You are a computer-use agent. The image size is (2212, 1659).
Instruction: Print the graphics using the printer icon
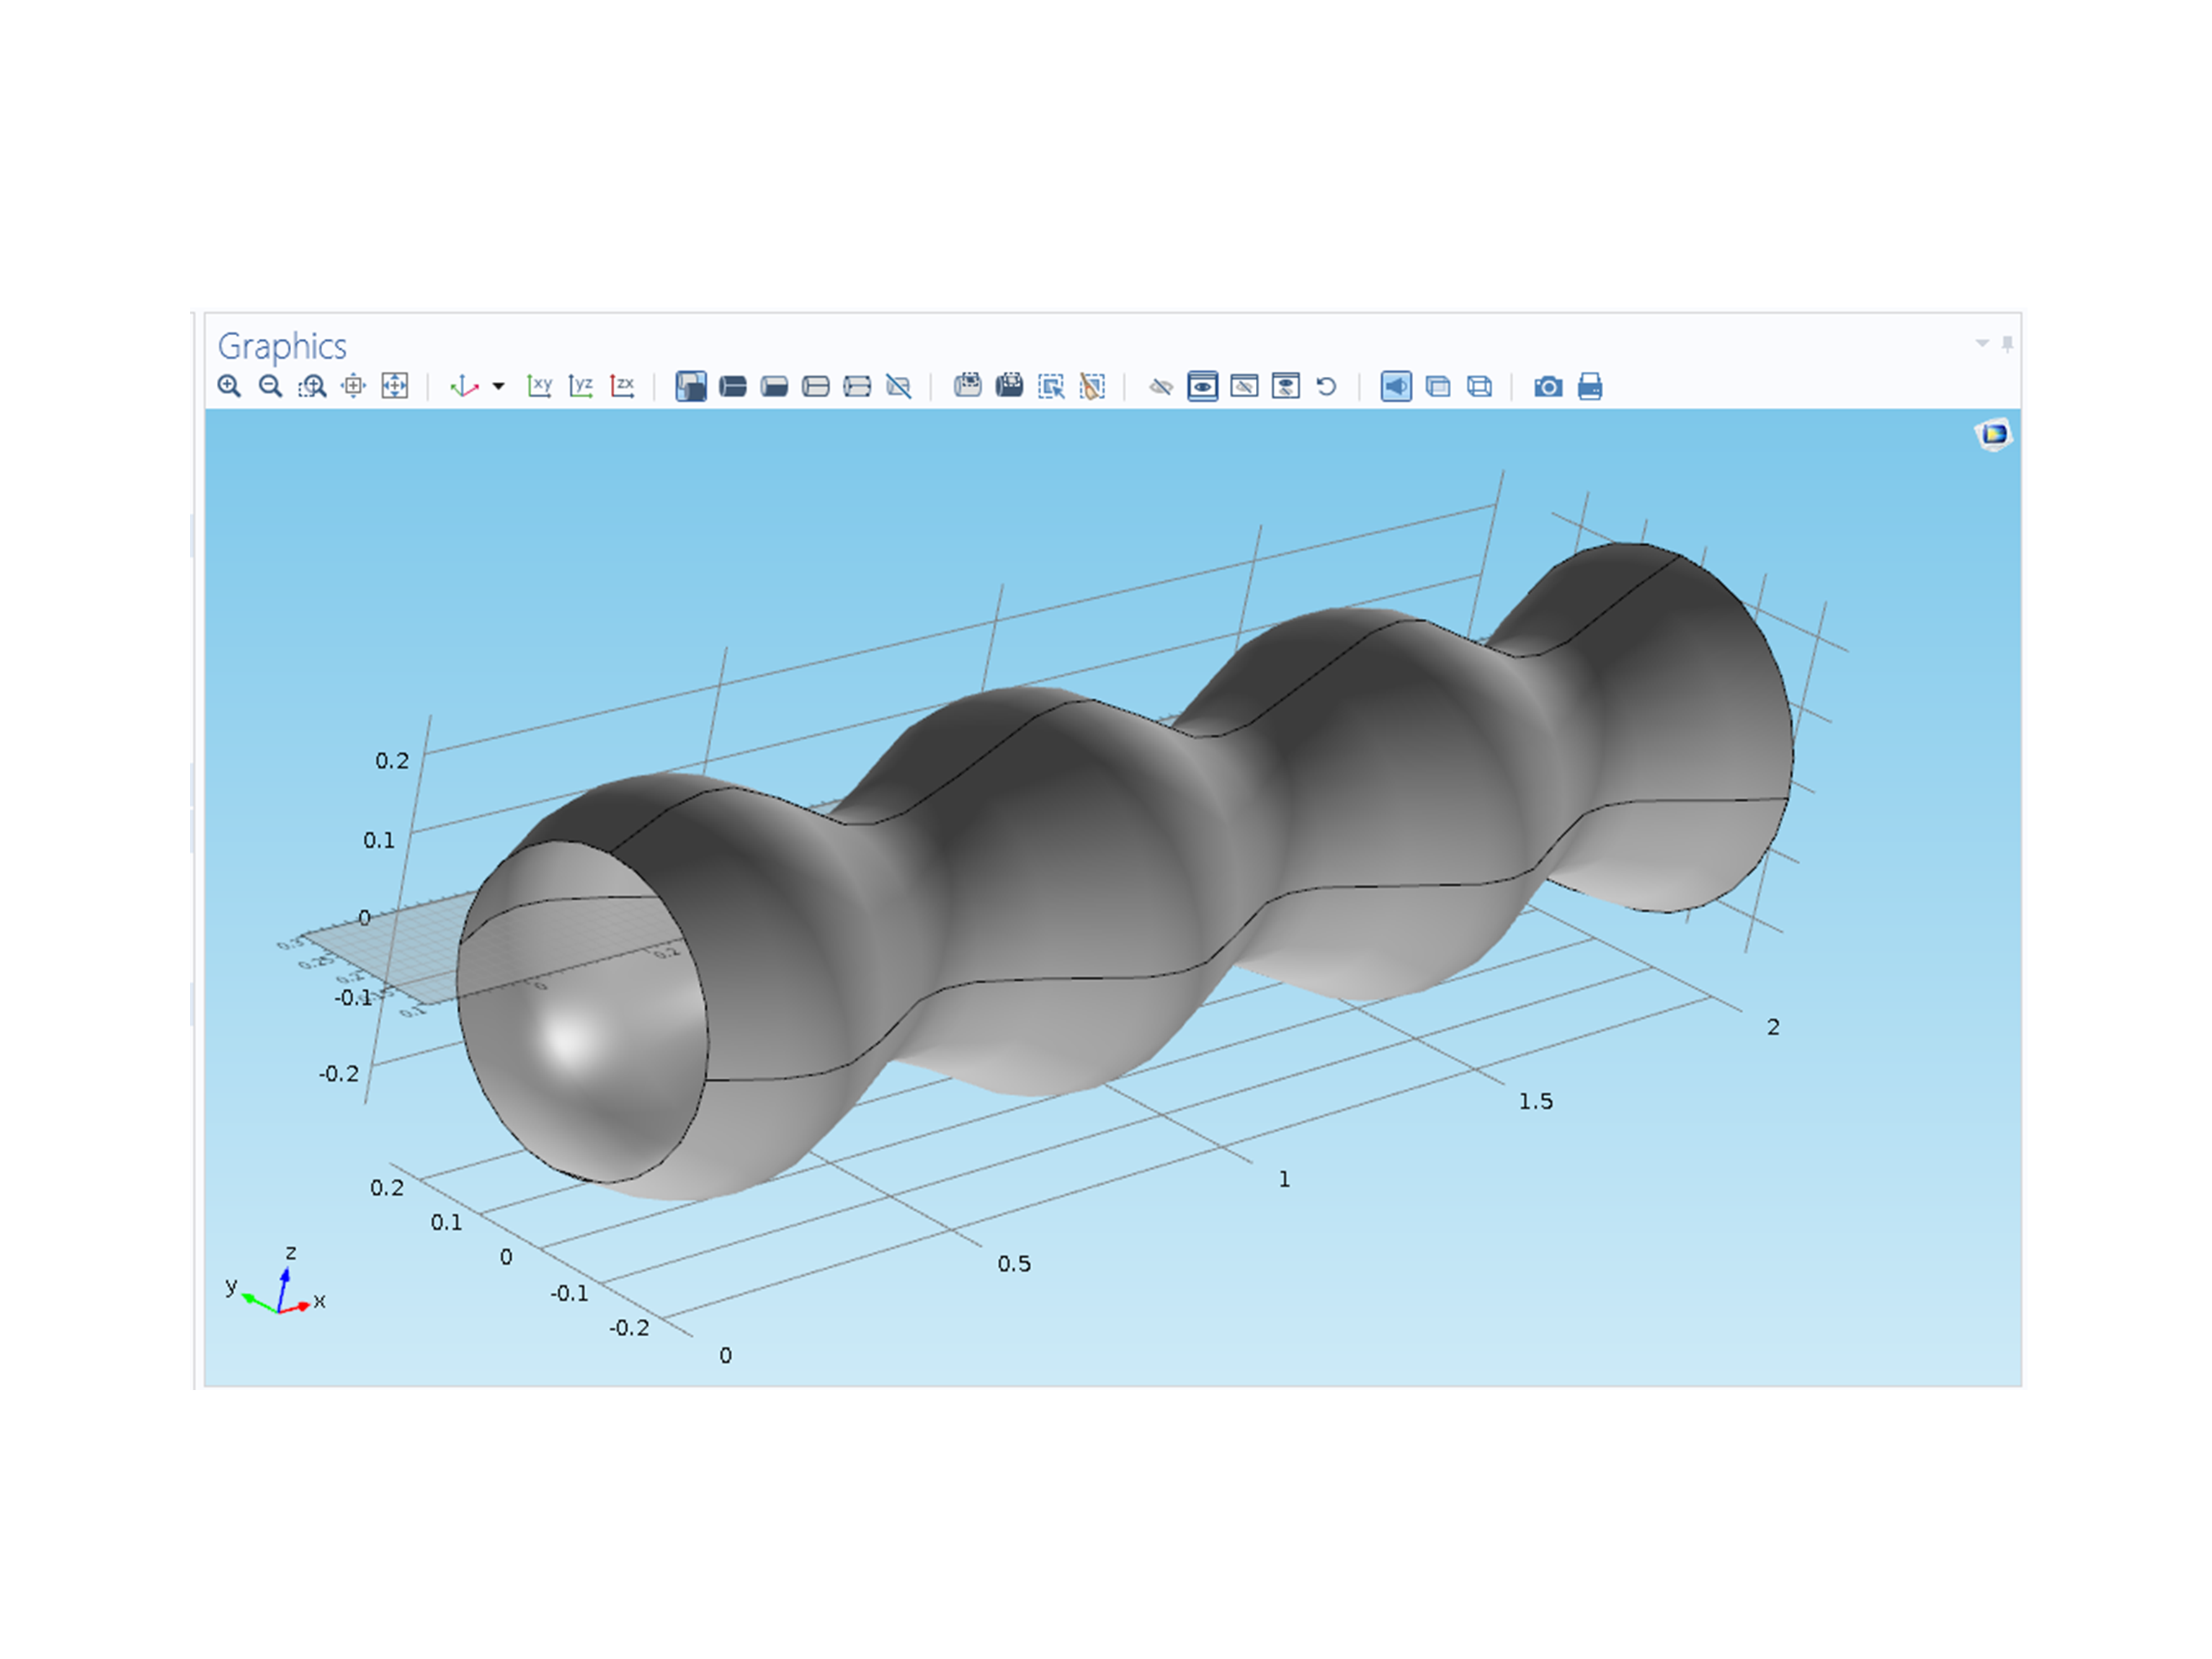point(1590,386)
